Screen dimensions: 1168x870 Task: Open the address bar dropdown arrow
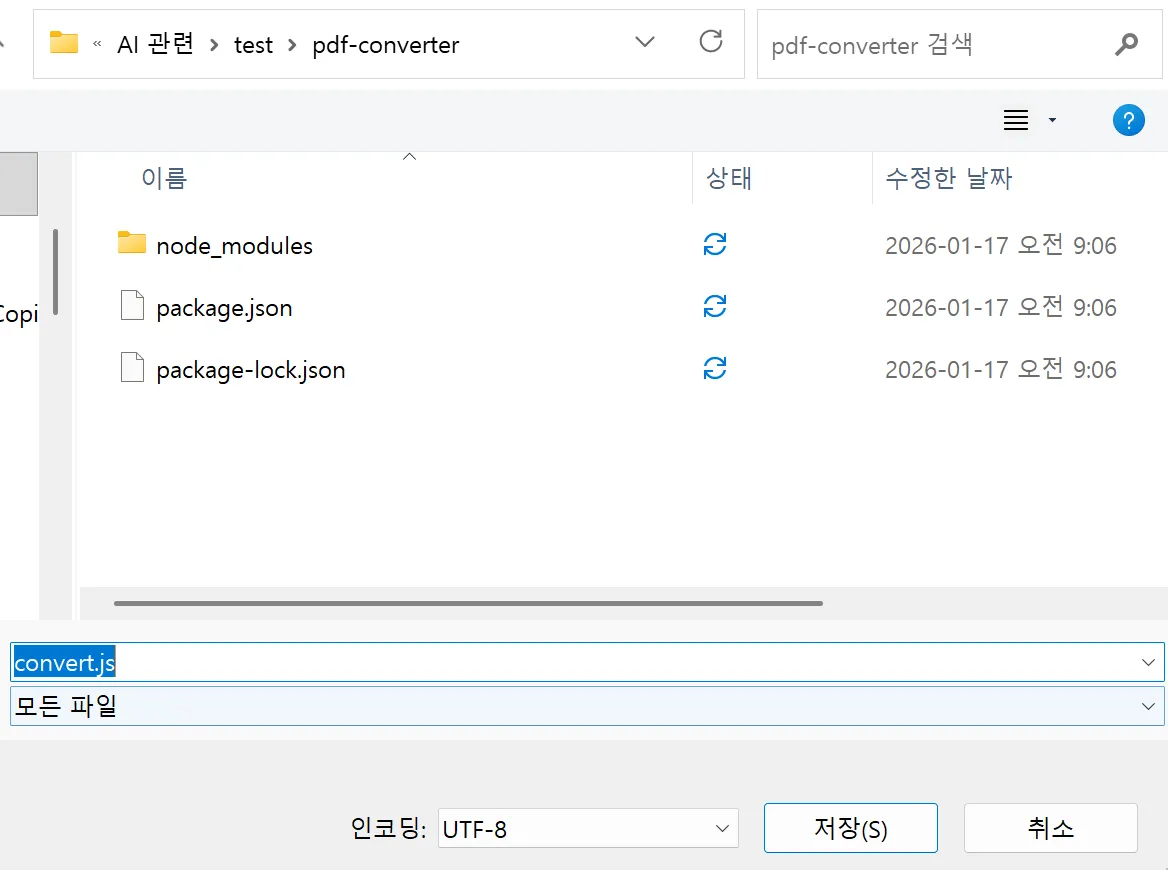coord(644,43)
